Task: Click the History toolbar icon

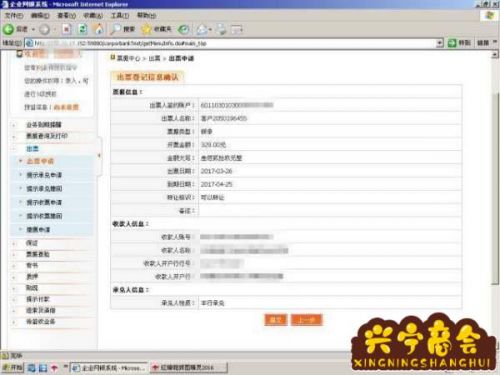Action: point(183,30)
